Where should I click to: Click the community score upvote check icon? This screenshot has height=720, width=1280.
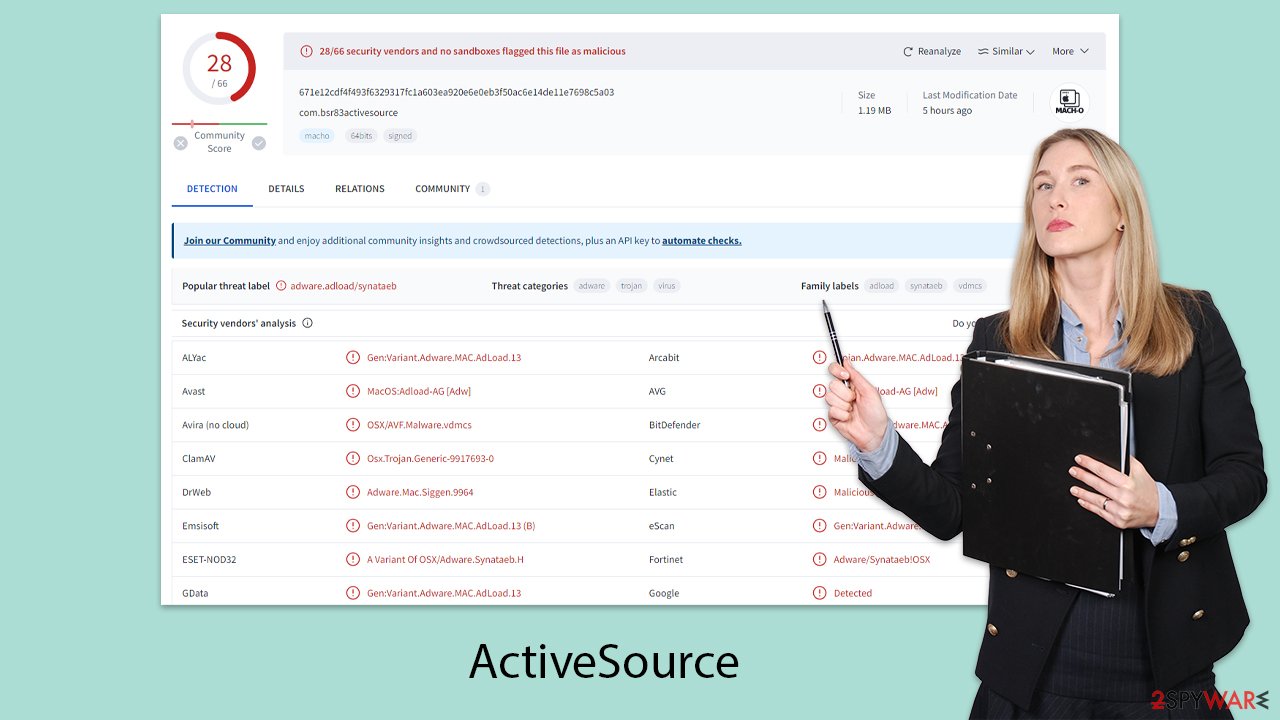coord(259,143)
